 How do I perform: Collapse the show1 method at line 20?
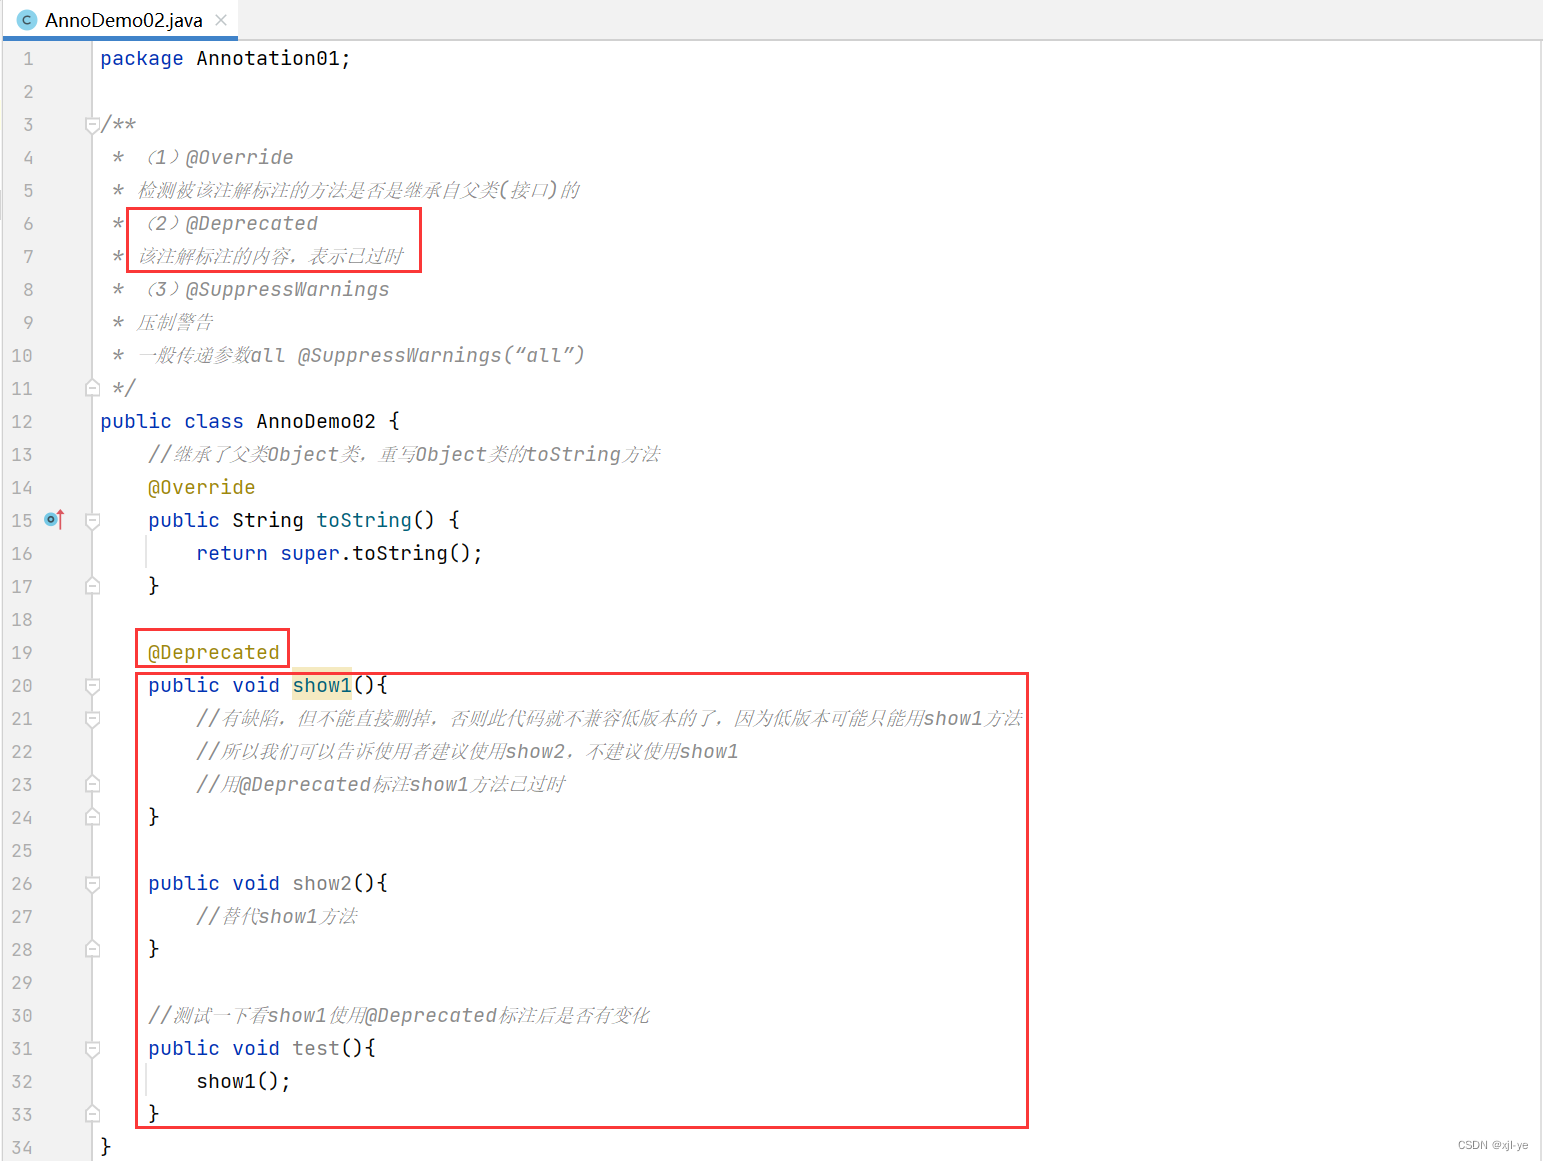92,685
